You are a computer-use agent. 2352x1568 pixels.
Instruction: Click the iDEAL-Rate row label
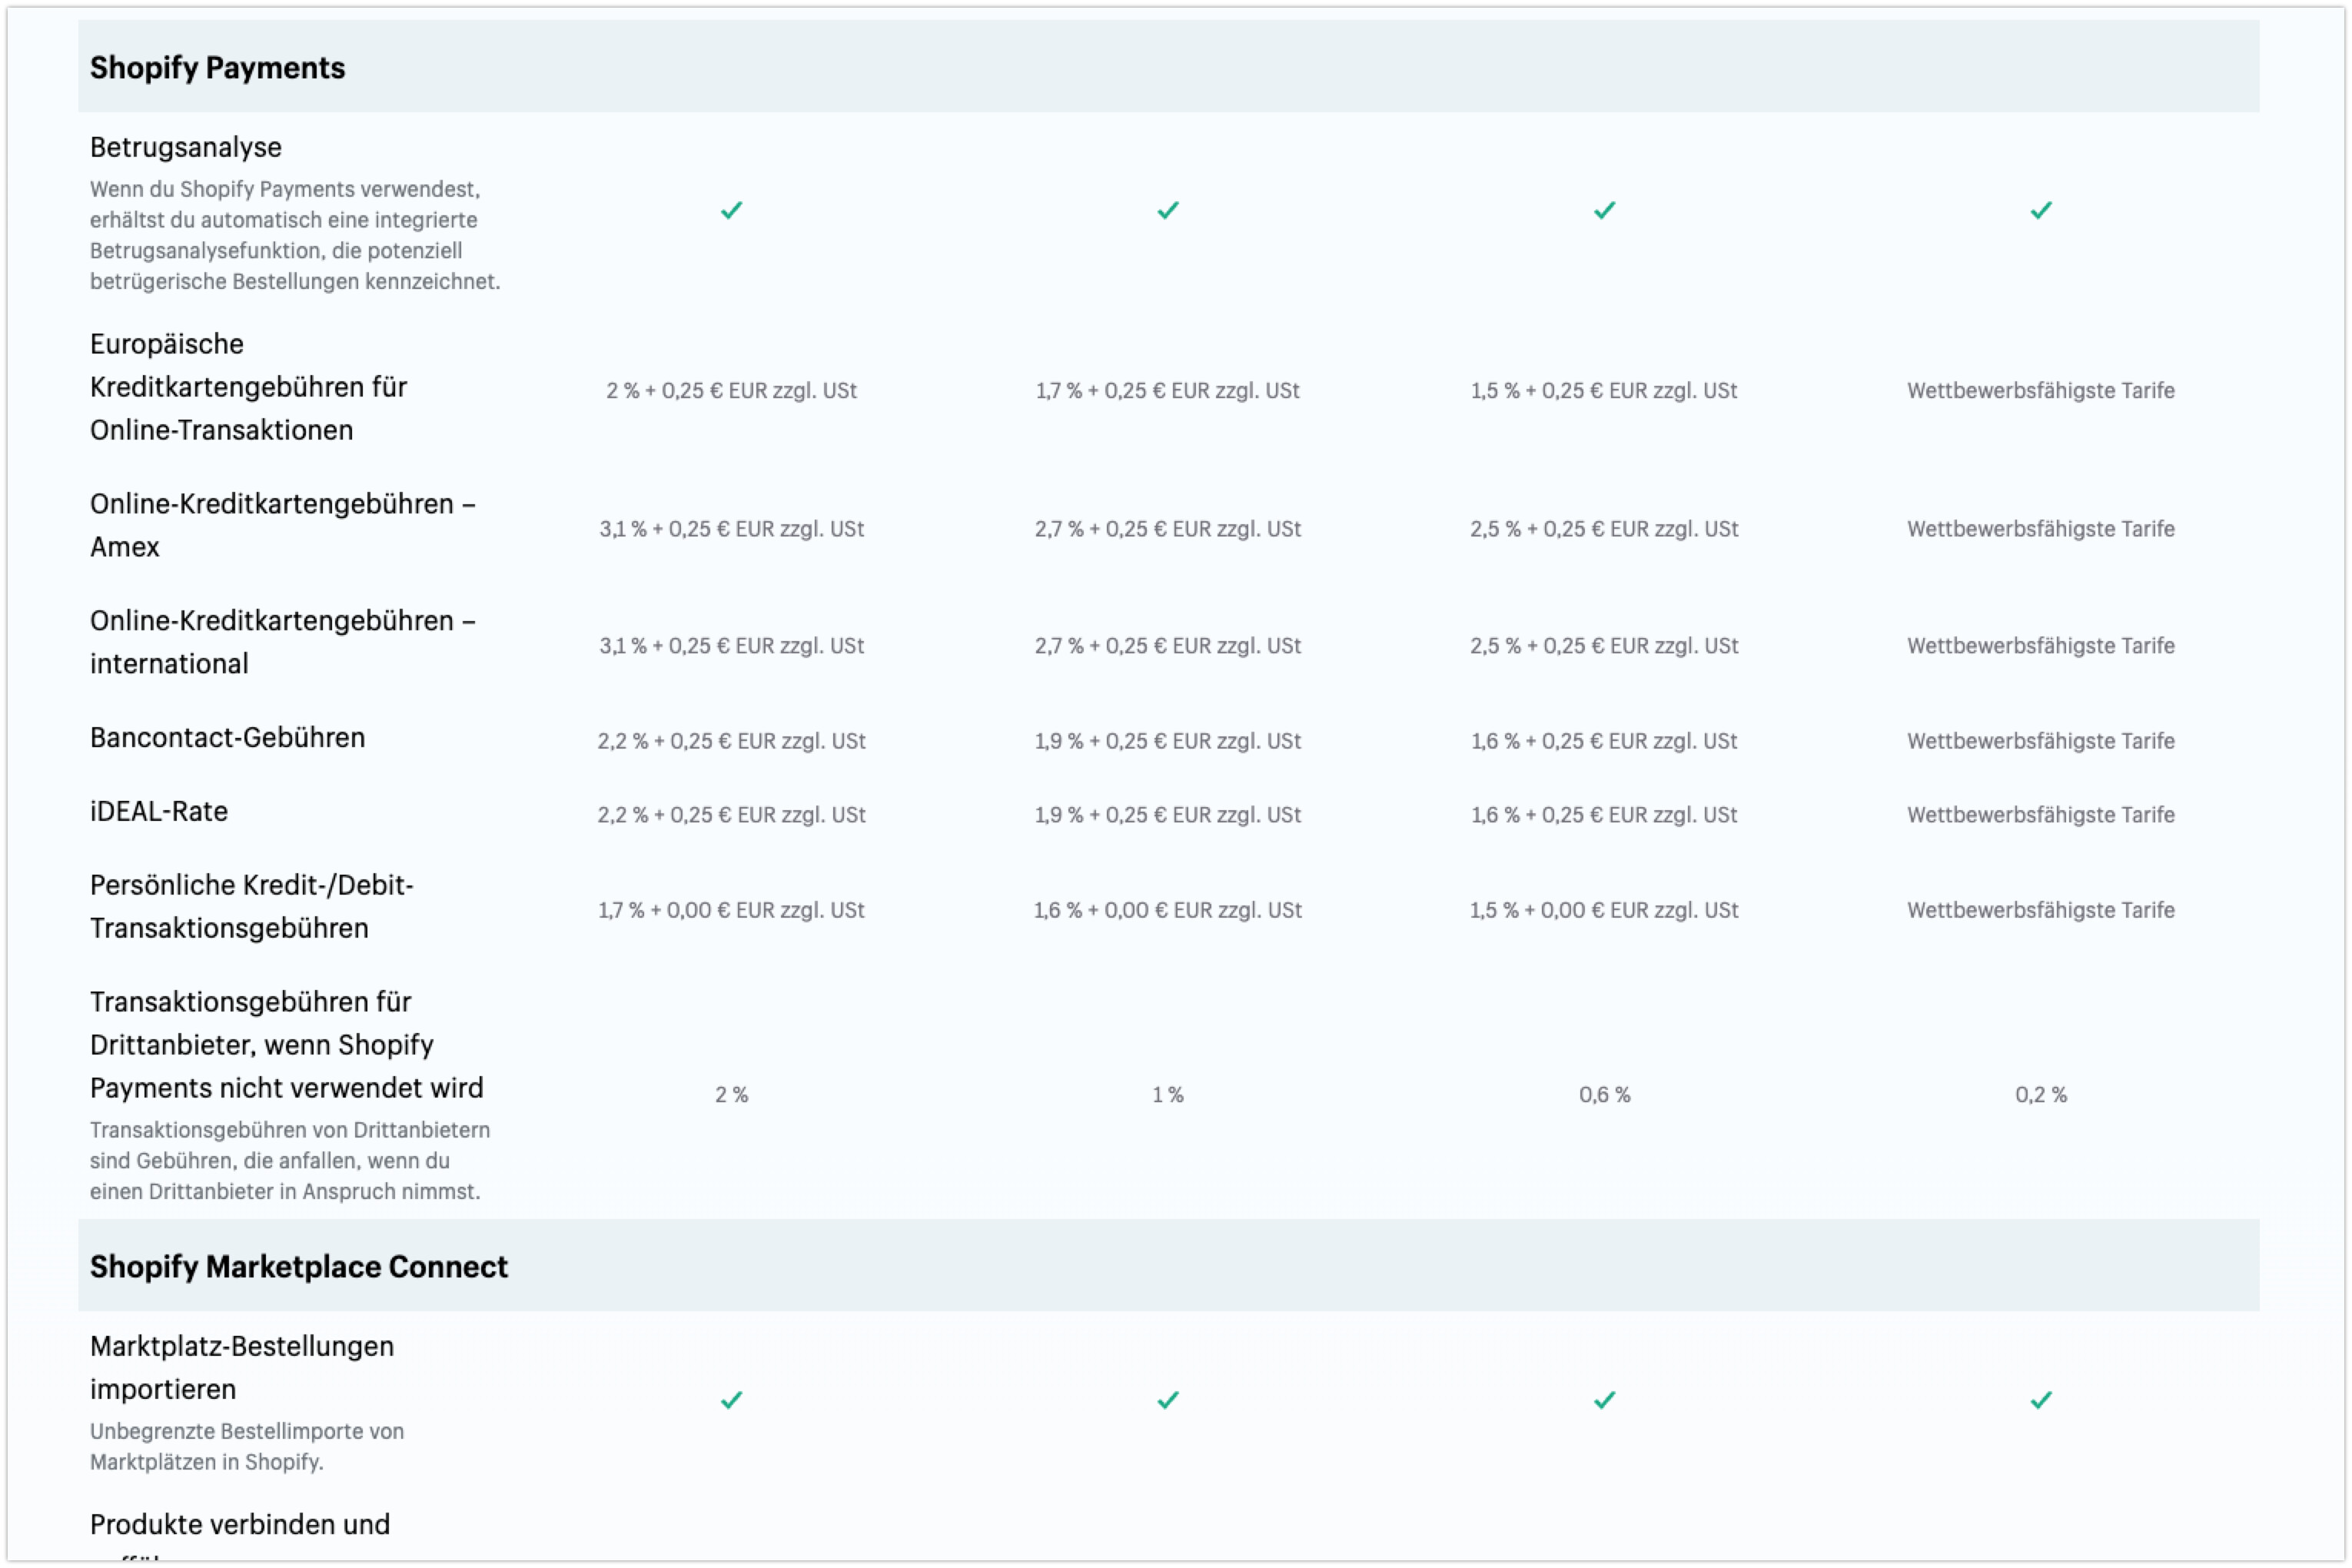(159, 811)
